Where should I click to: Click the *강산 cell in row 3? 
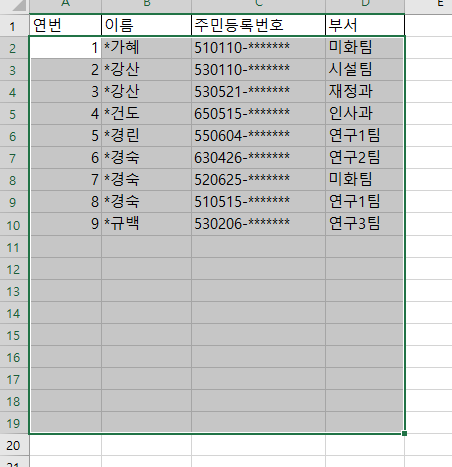point(147,70)
